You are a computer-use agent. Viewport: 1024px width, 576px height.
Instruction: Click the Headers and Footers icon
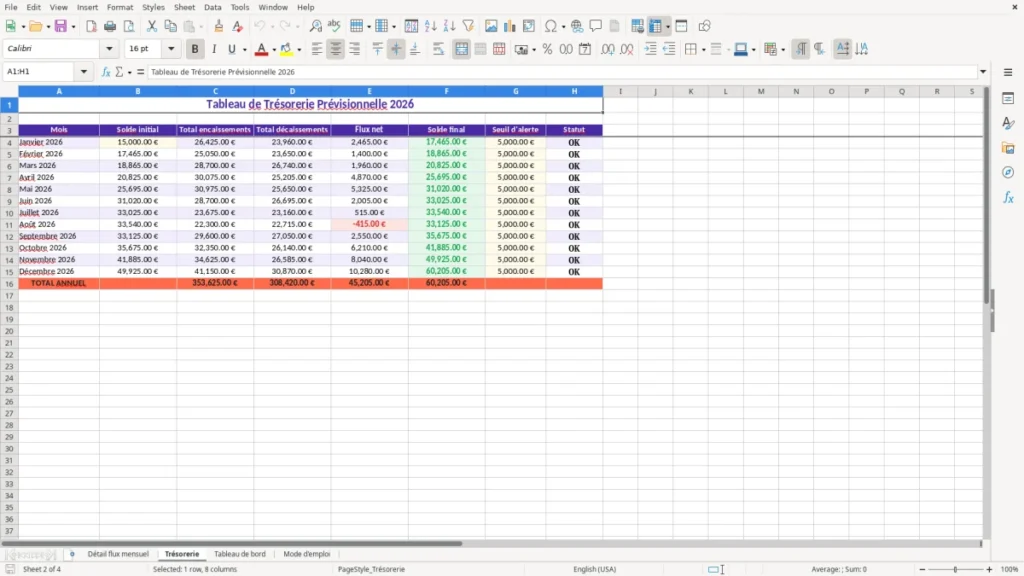[615, 26]
